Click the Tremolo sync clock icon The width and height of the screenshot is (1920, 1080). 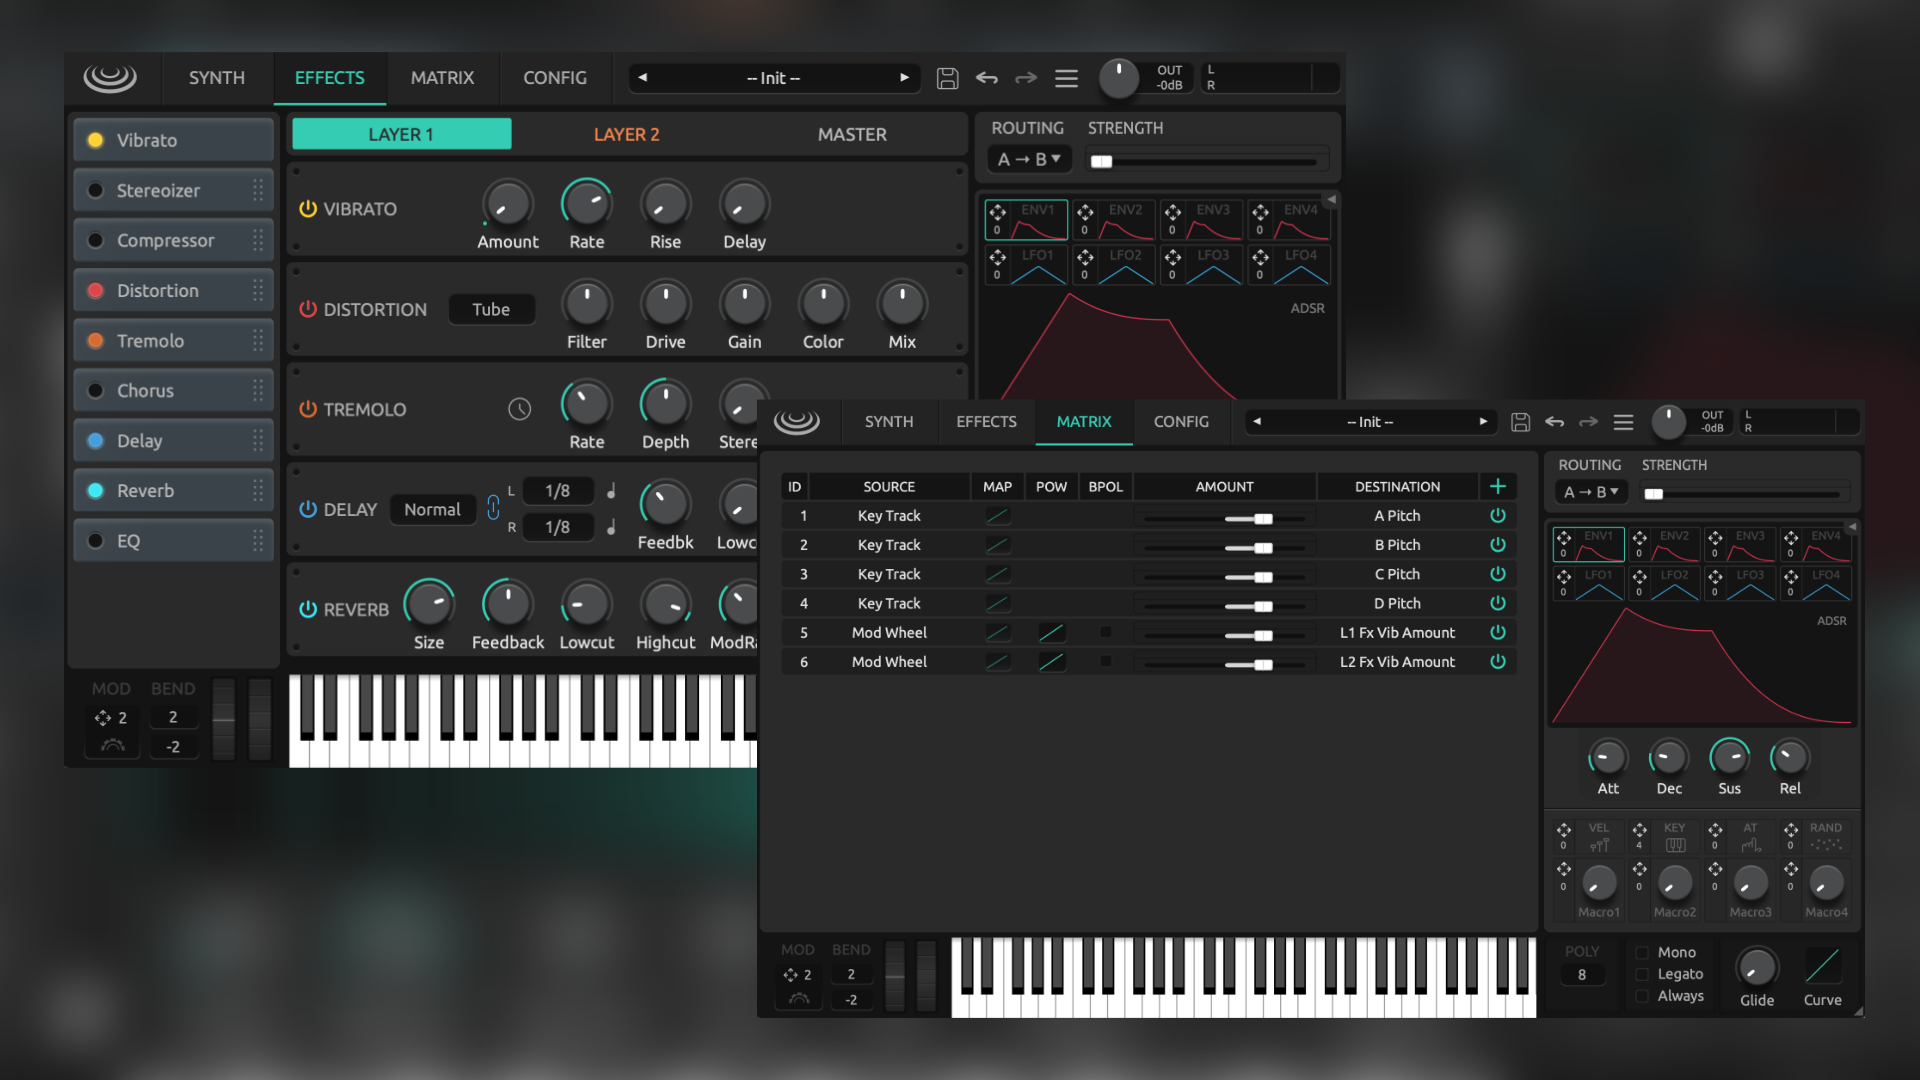click(x=519, y=409)
